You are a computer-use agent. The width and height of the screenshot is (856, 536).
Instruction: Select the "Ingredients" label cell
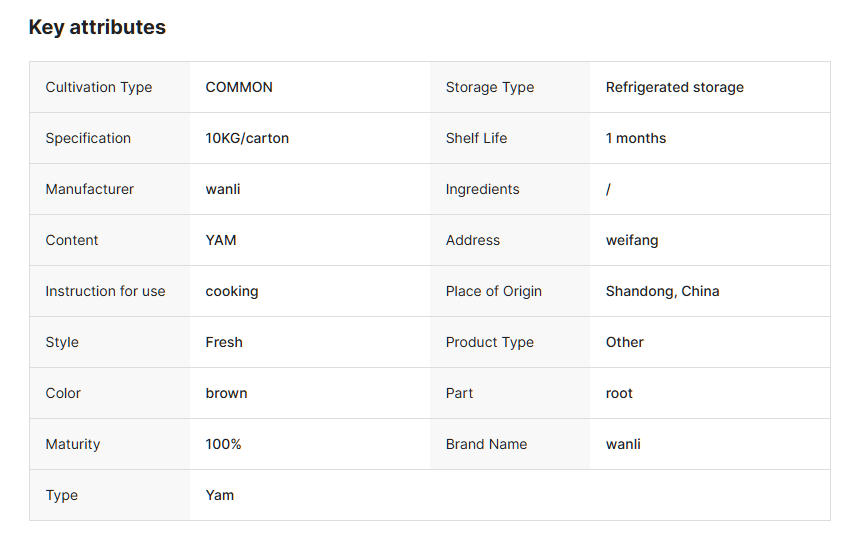pyautogui.click(x=482, y=189)
